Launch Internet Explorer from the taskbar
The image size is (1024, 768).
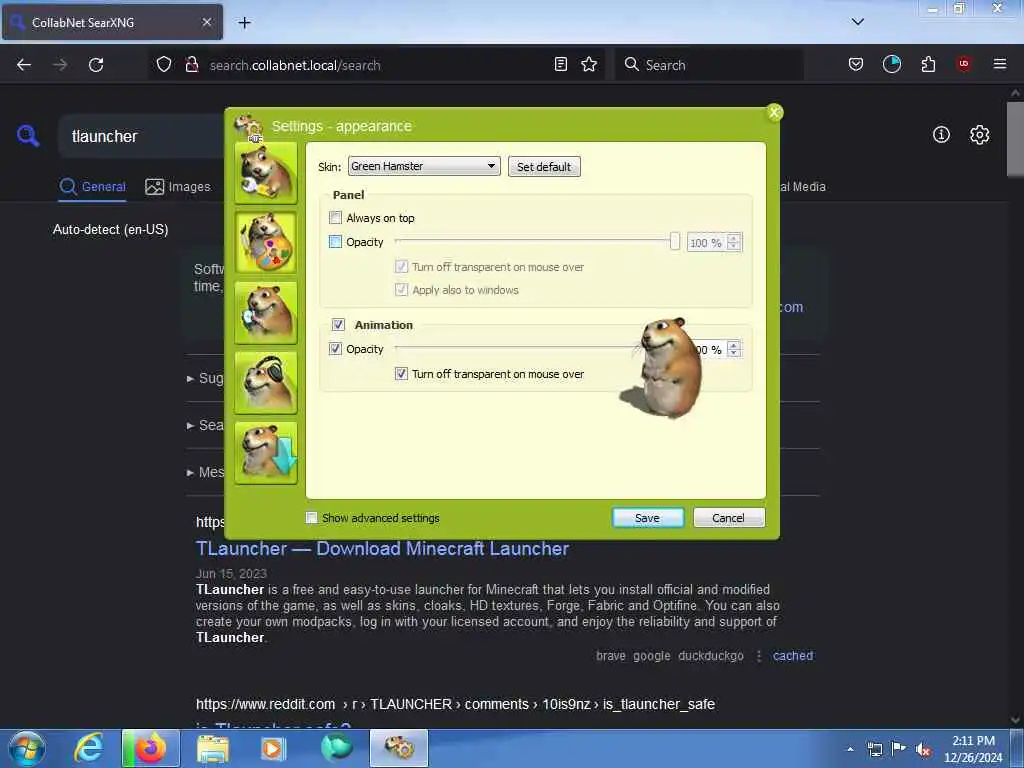(x=89, y=748)
